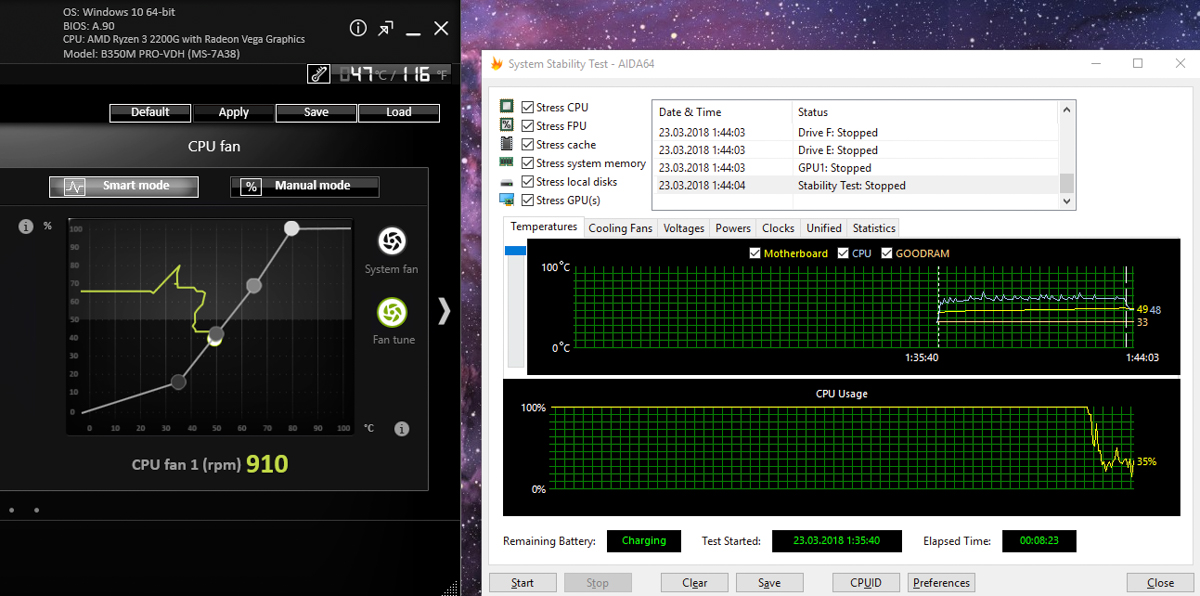Open the Voltages tab
This screenshot has height=596, width=1200.
(684, 228)
